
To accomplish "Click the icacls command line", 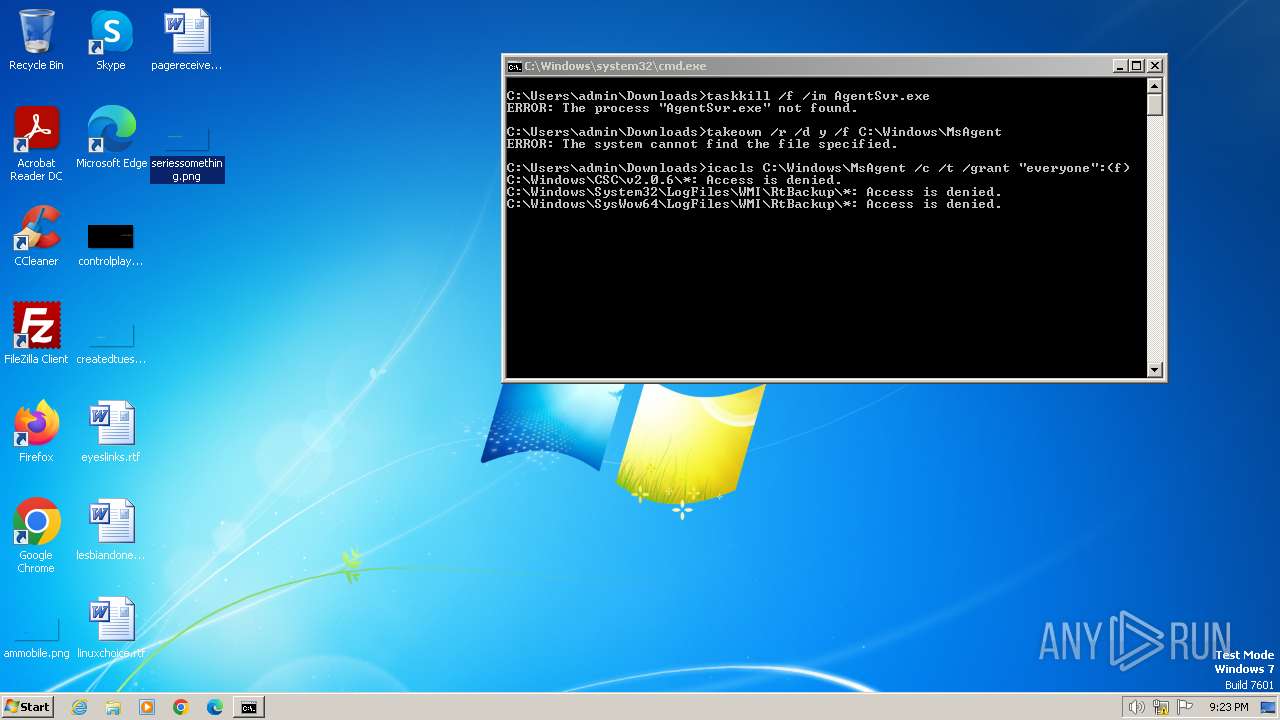I will [x=818, y=168].
